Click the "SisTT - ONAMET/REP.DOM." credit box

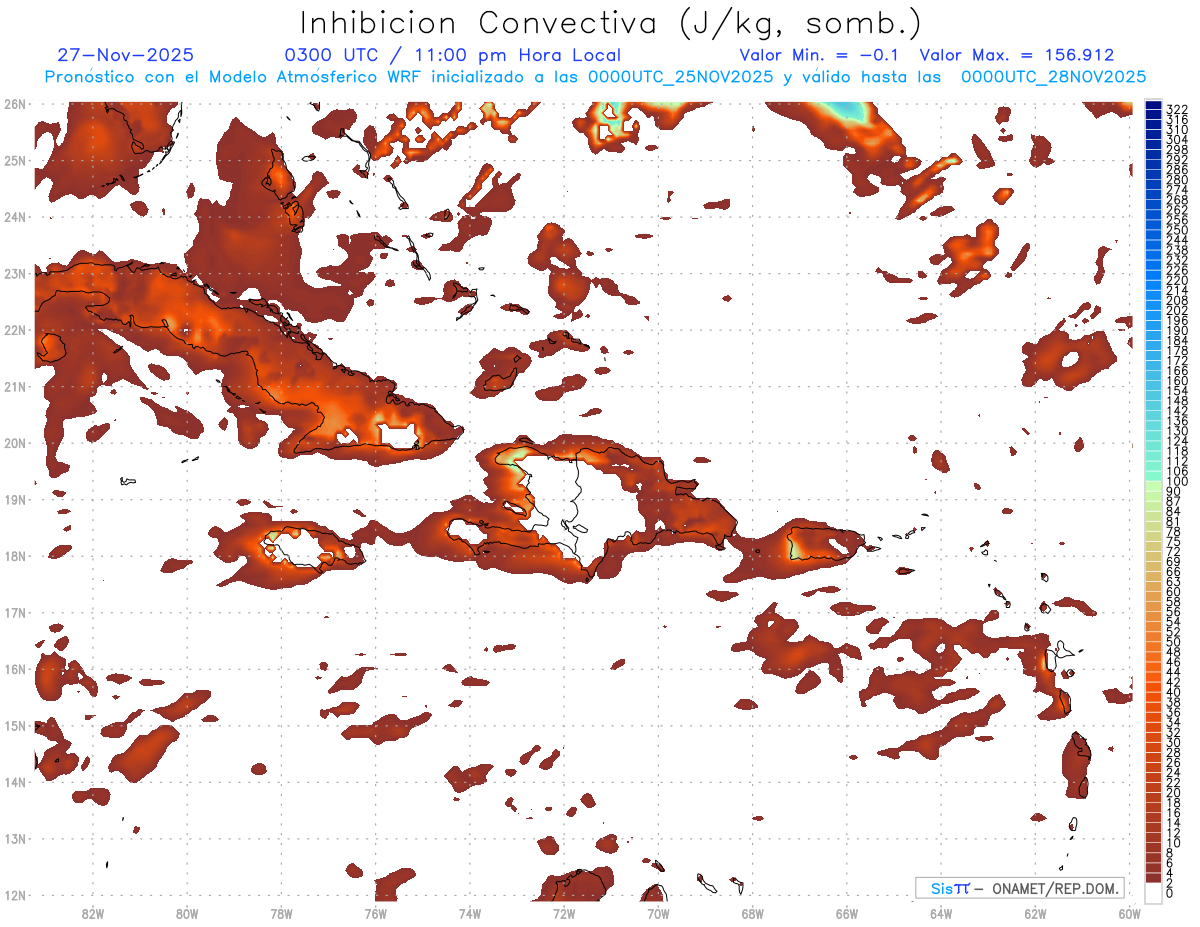[x=1020, y=888]
